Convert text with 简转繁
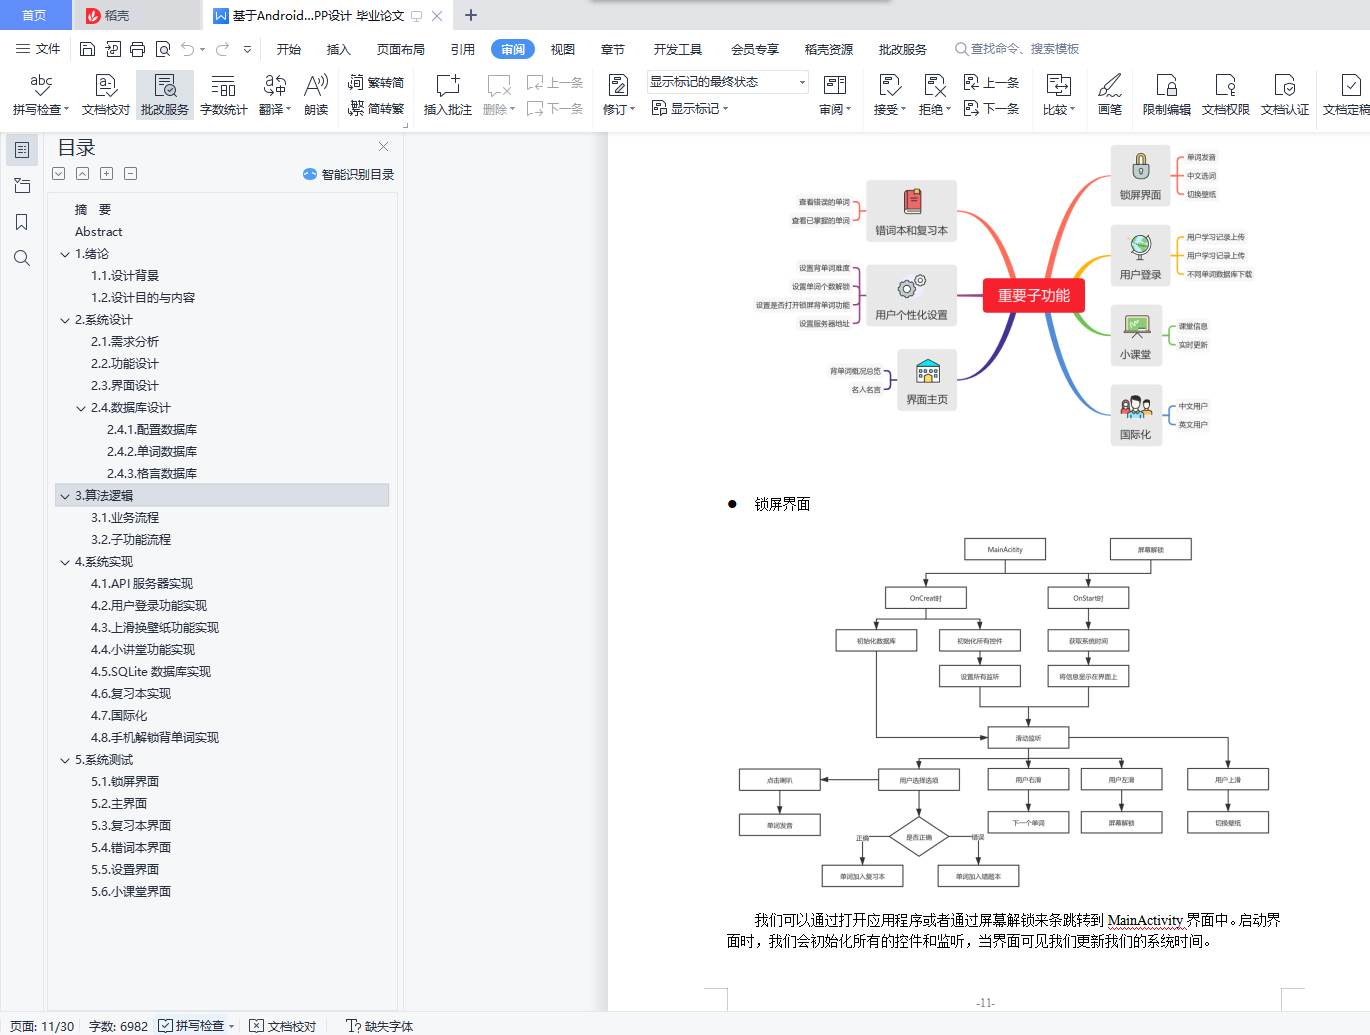Viewport: 1370px width, 1035px height. click(376, 108)
